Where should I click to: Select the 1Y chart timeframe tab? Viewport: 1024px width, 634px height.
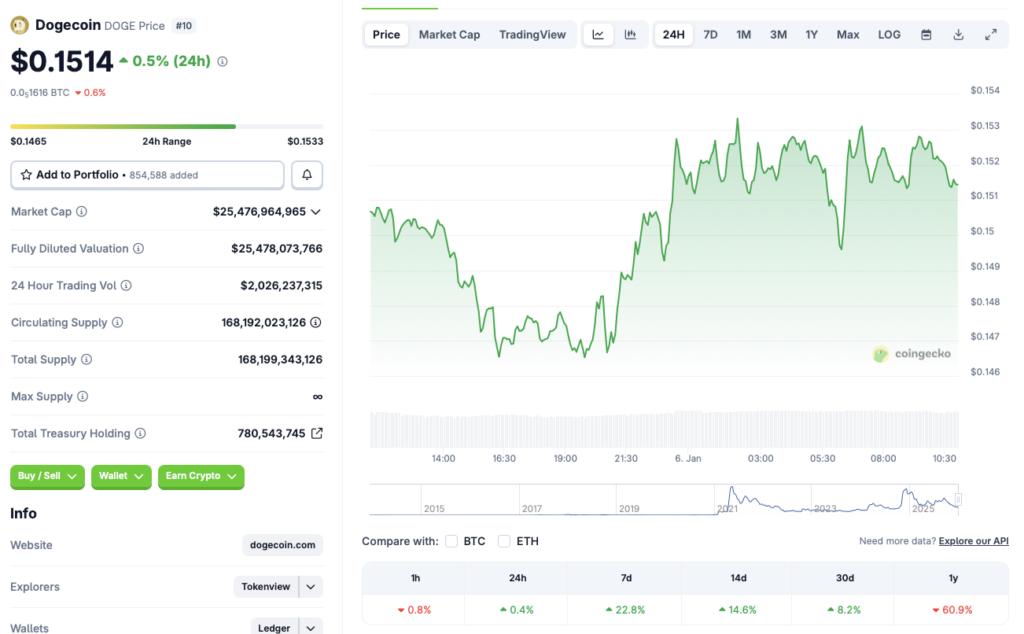[812, 33]
